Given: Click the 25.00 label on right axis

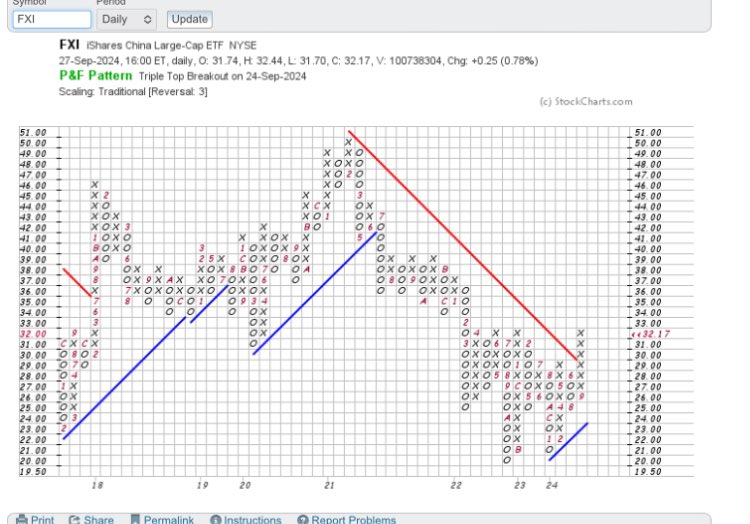Looking at the screenshot, I should pos(648,408).
